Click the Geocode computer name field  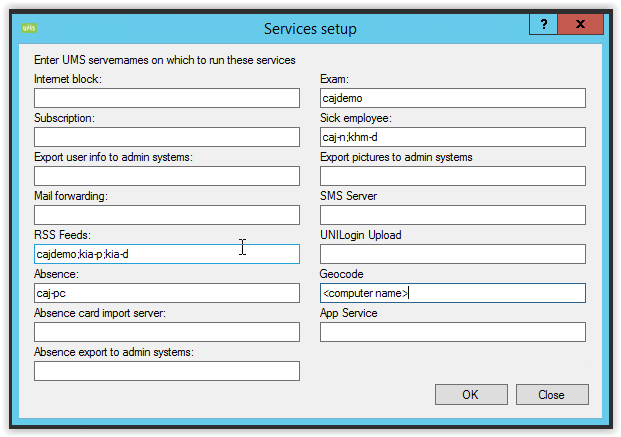point(452,293)
